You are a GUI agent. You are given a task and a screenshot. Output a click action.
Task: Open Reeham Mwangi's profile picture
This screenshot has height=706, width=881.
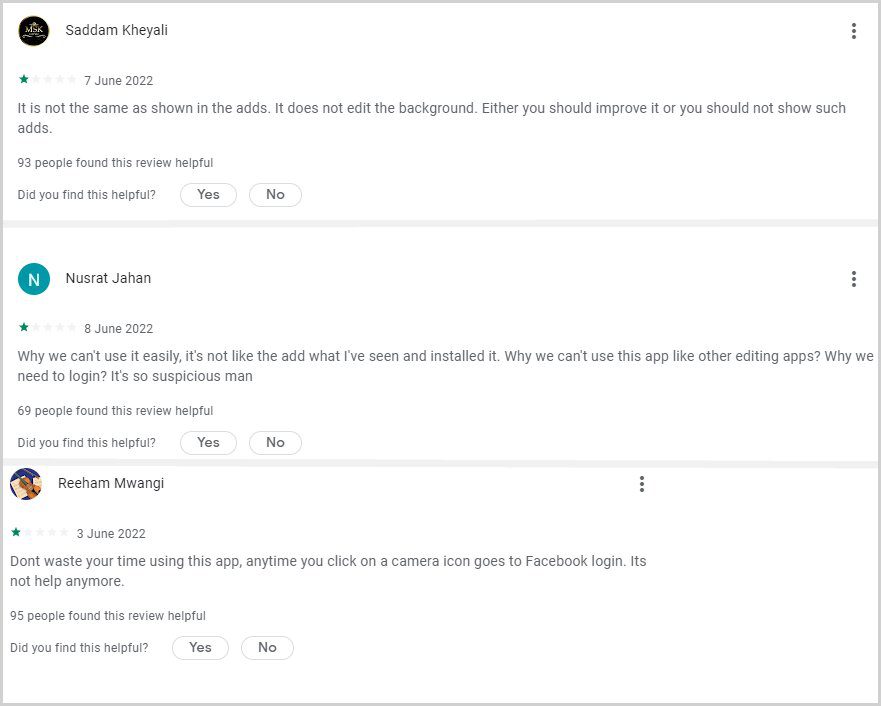(x=26, y=484)
